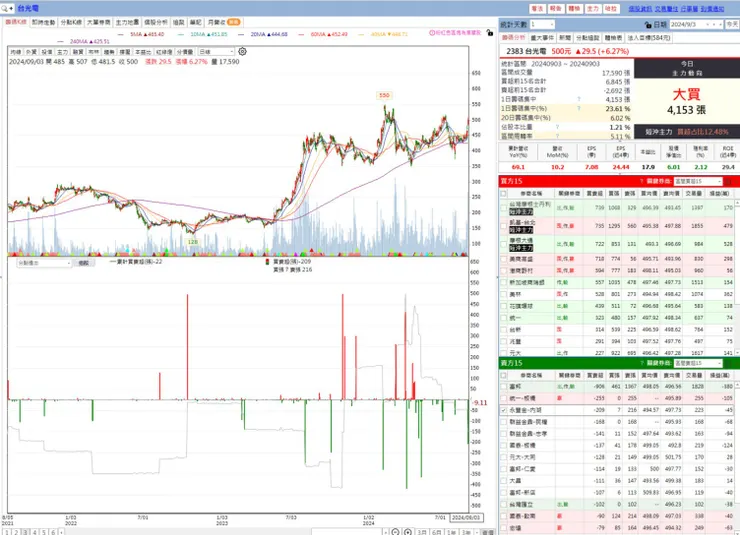Check the 美林 buyer checkbox
This screenshot has height=535, width=740.
pos(504,294)
